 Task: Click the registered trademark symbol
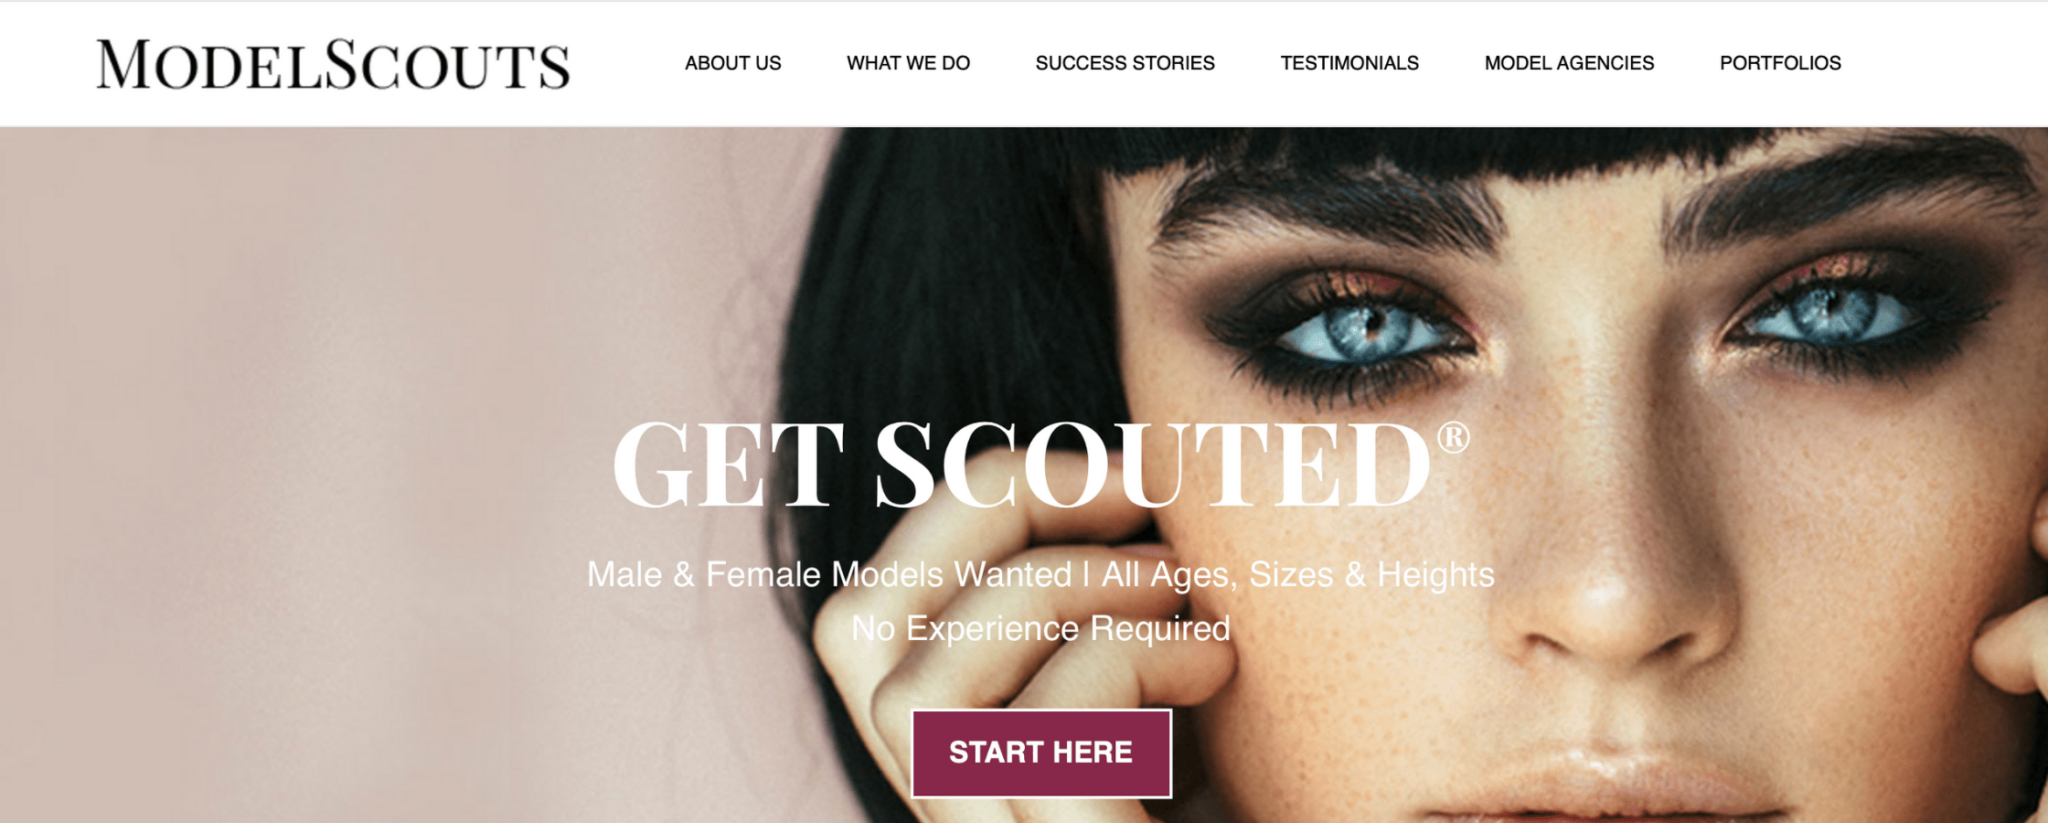coord(1453,437)
